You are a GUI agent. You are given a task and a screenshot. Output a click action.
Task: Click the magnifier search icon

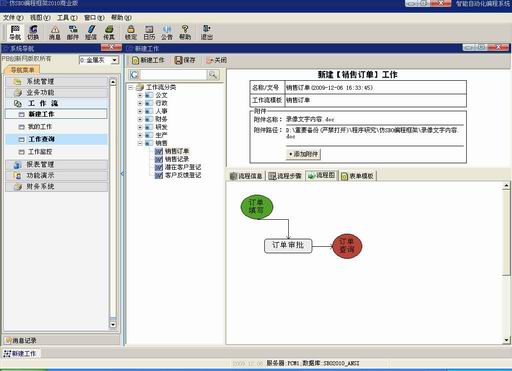click(213, 75)
